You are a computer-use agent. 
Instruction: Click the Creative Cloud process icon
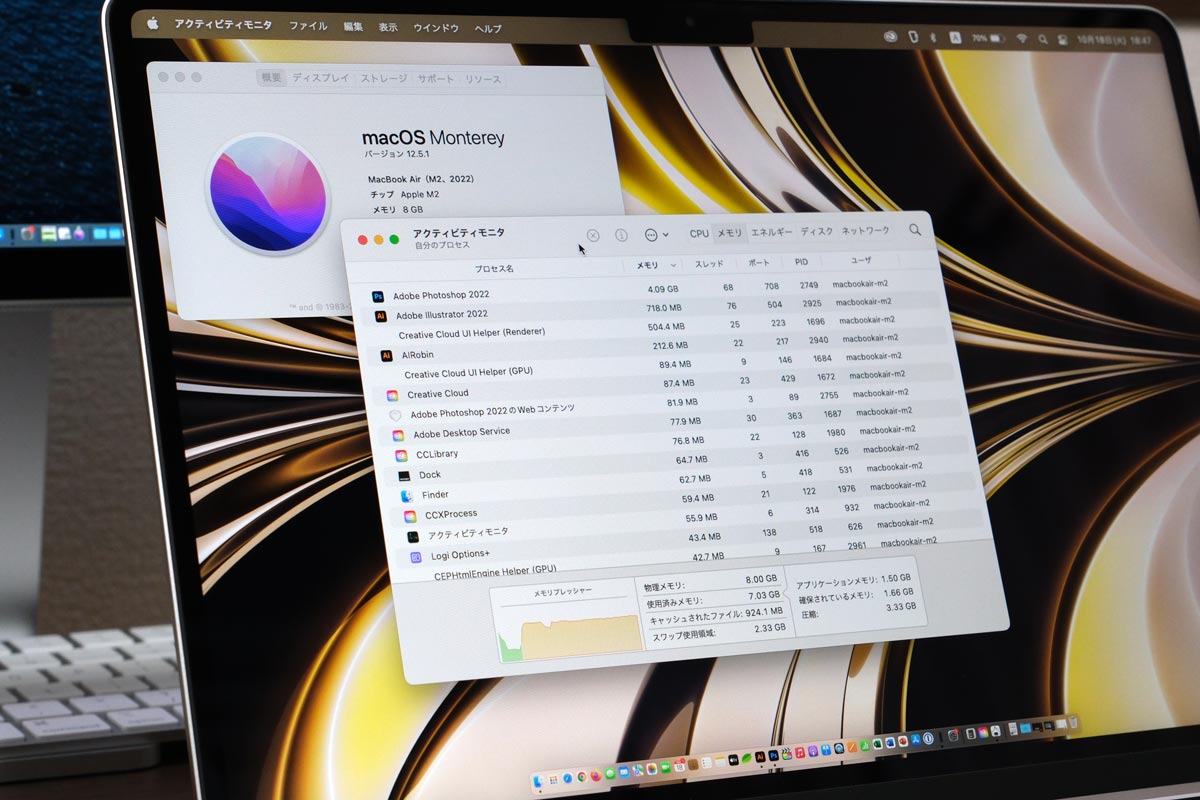coord(392,396)
